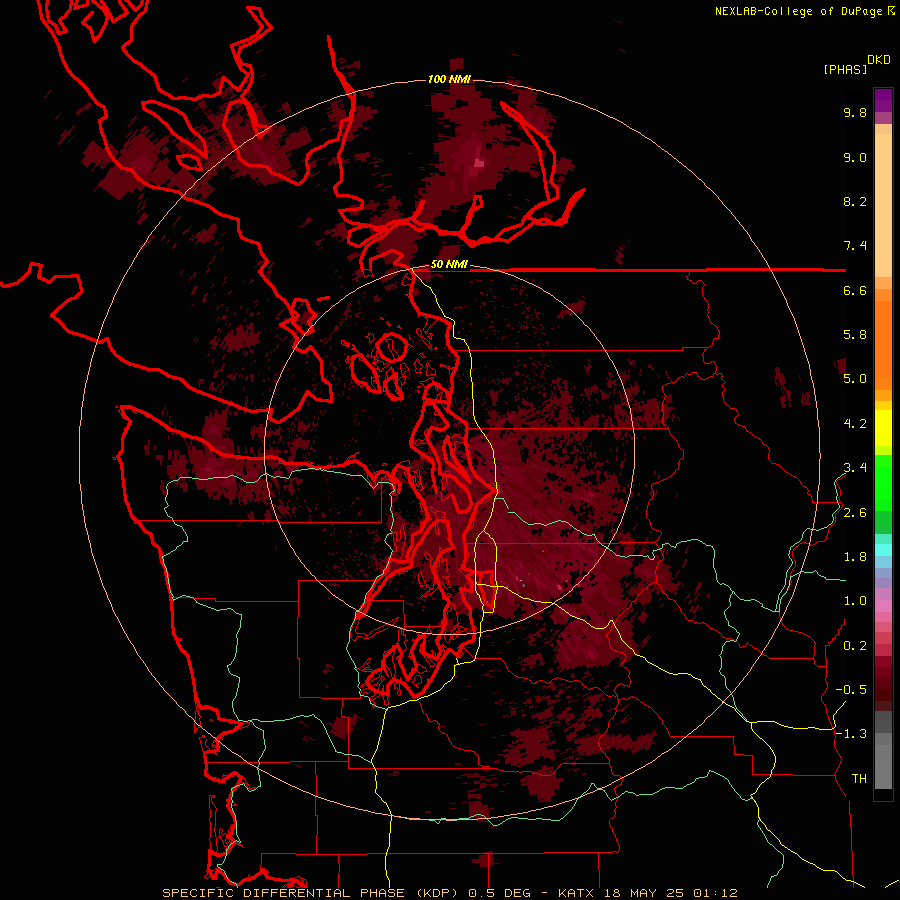This screenshot has height=900, width=900.
Task: Click the yellow segment of the color scale
Action: pos(883,428)
